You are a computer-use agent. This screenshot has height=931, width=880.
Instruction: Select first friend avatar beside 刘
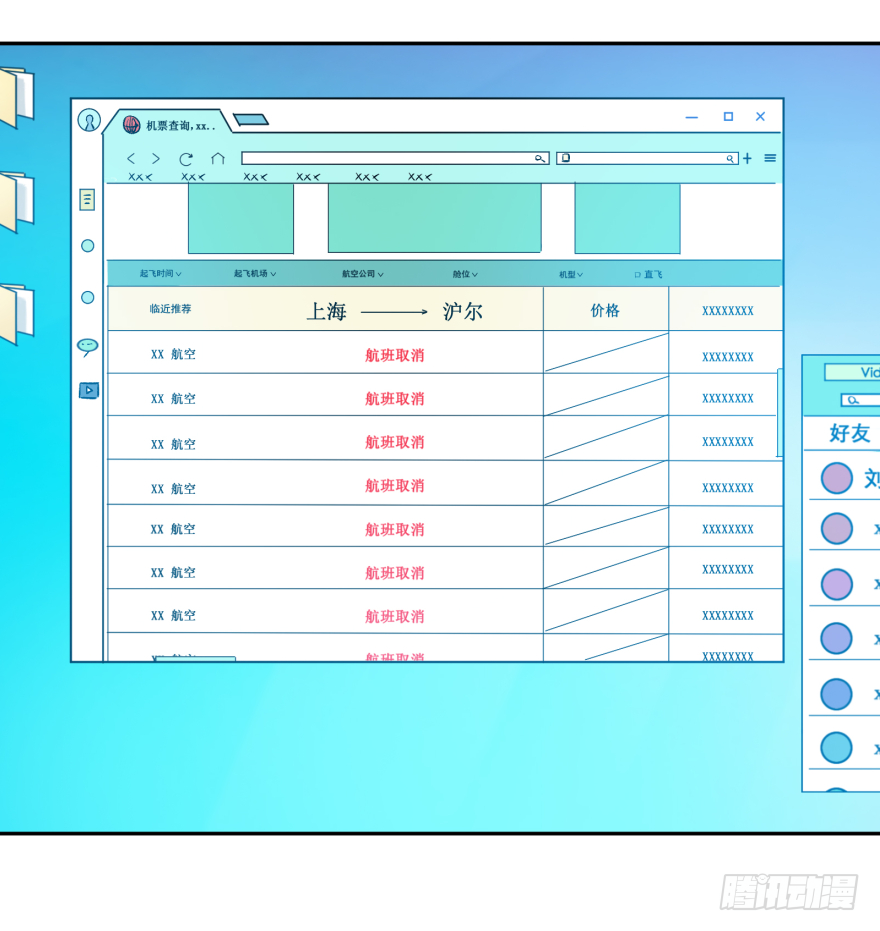point(837,479)
